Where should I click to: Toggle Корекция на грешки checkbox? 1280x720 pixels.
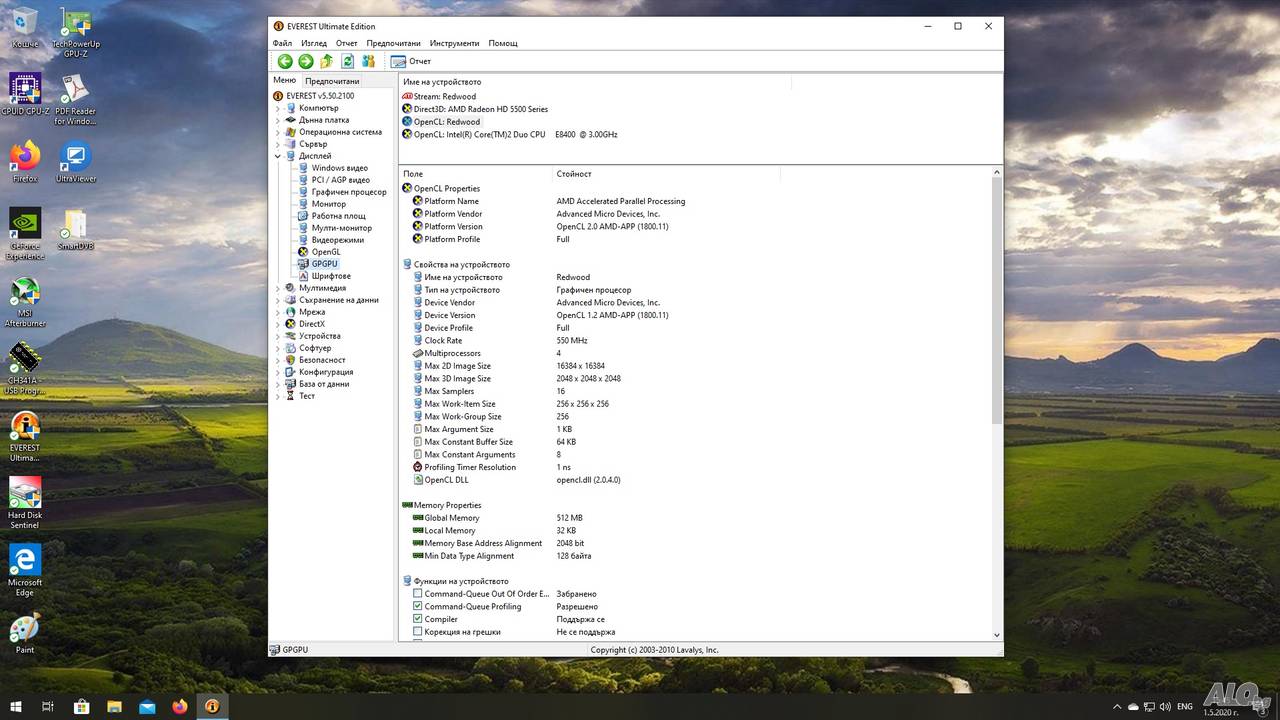tap(418, 632)
